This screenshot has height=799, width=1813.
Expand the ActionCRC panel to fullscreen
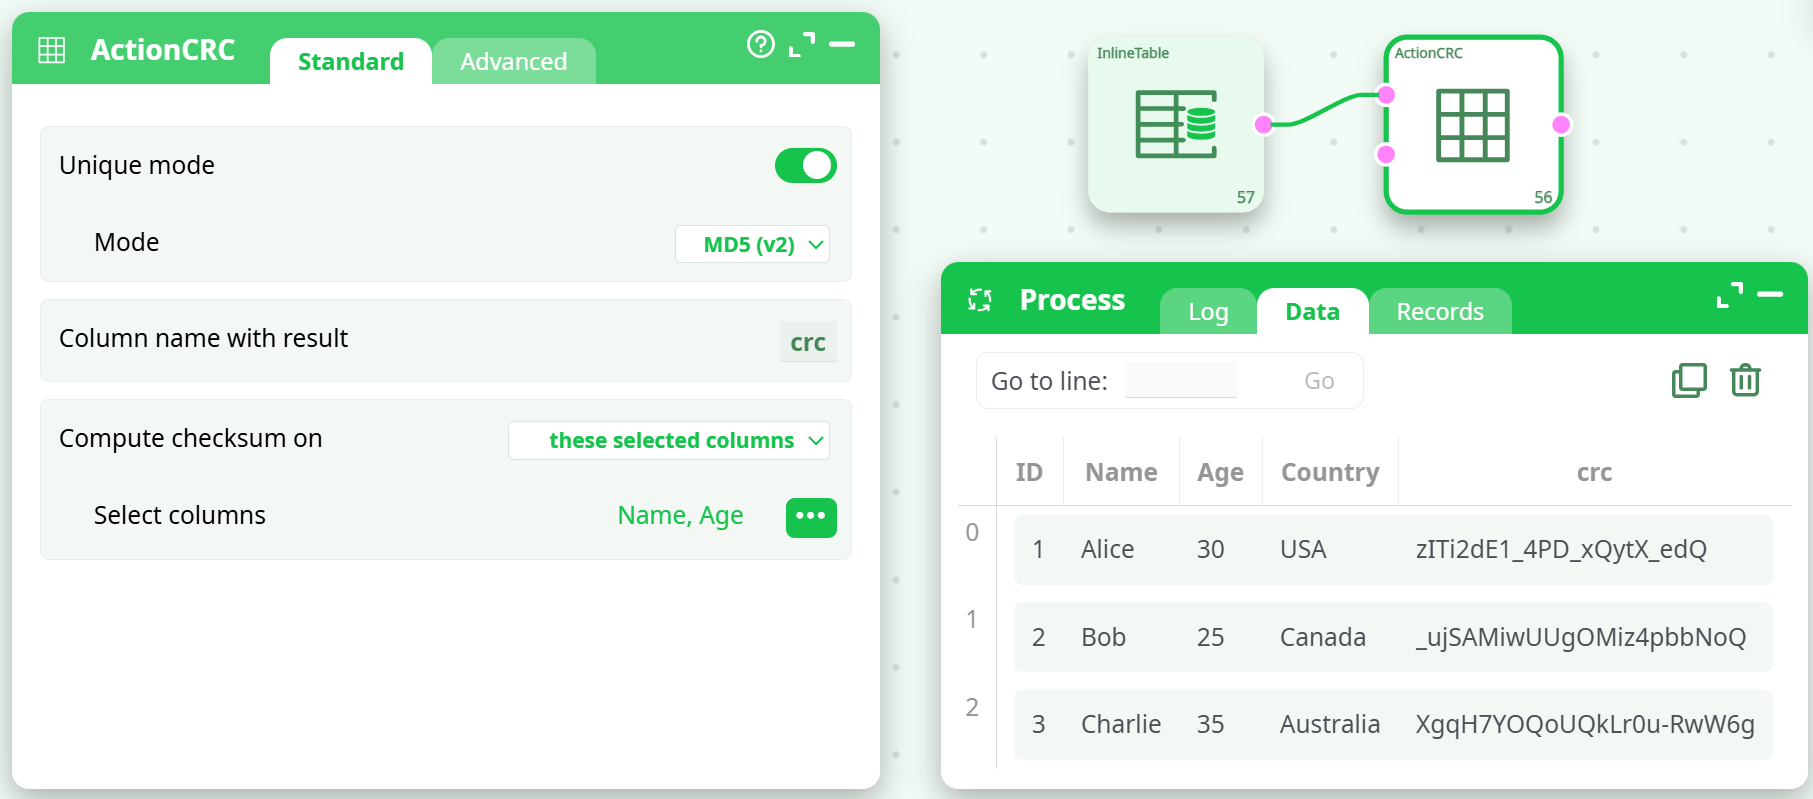click(x=801, y=44)
